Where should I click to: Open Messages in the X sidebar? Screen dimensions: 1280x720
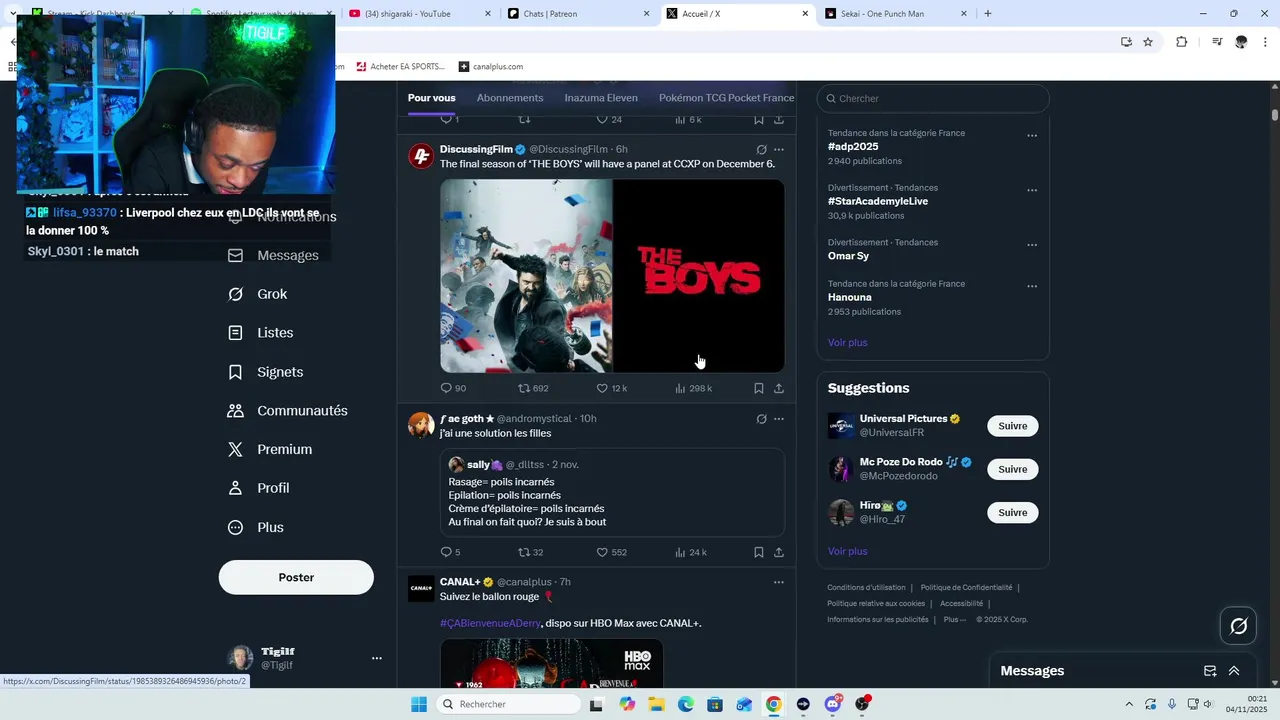273,255
